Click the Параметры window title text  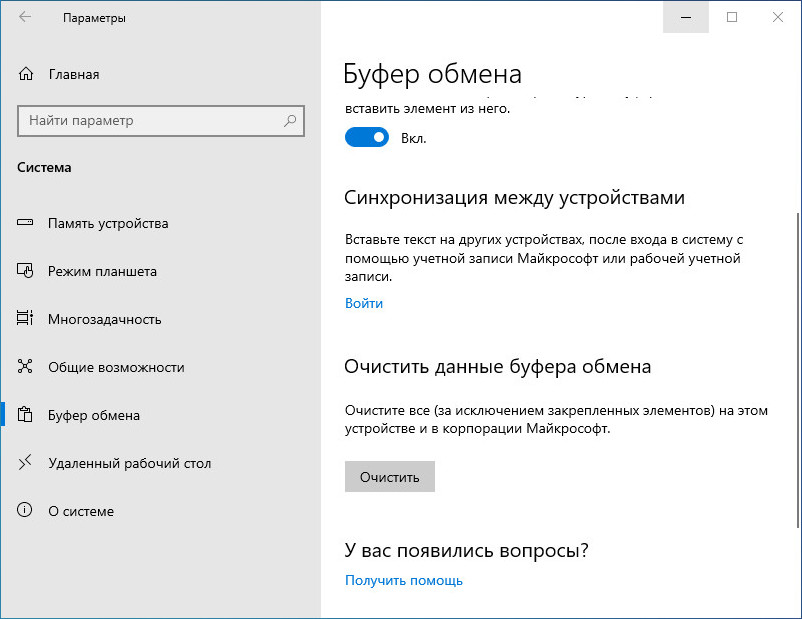(94, 18)
